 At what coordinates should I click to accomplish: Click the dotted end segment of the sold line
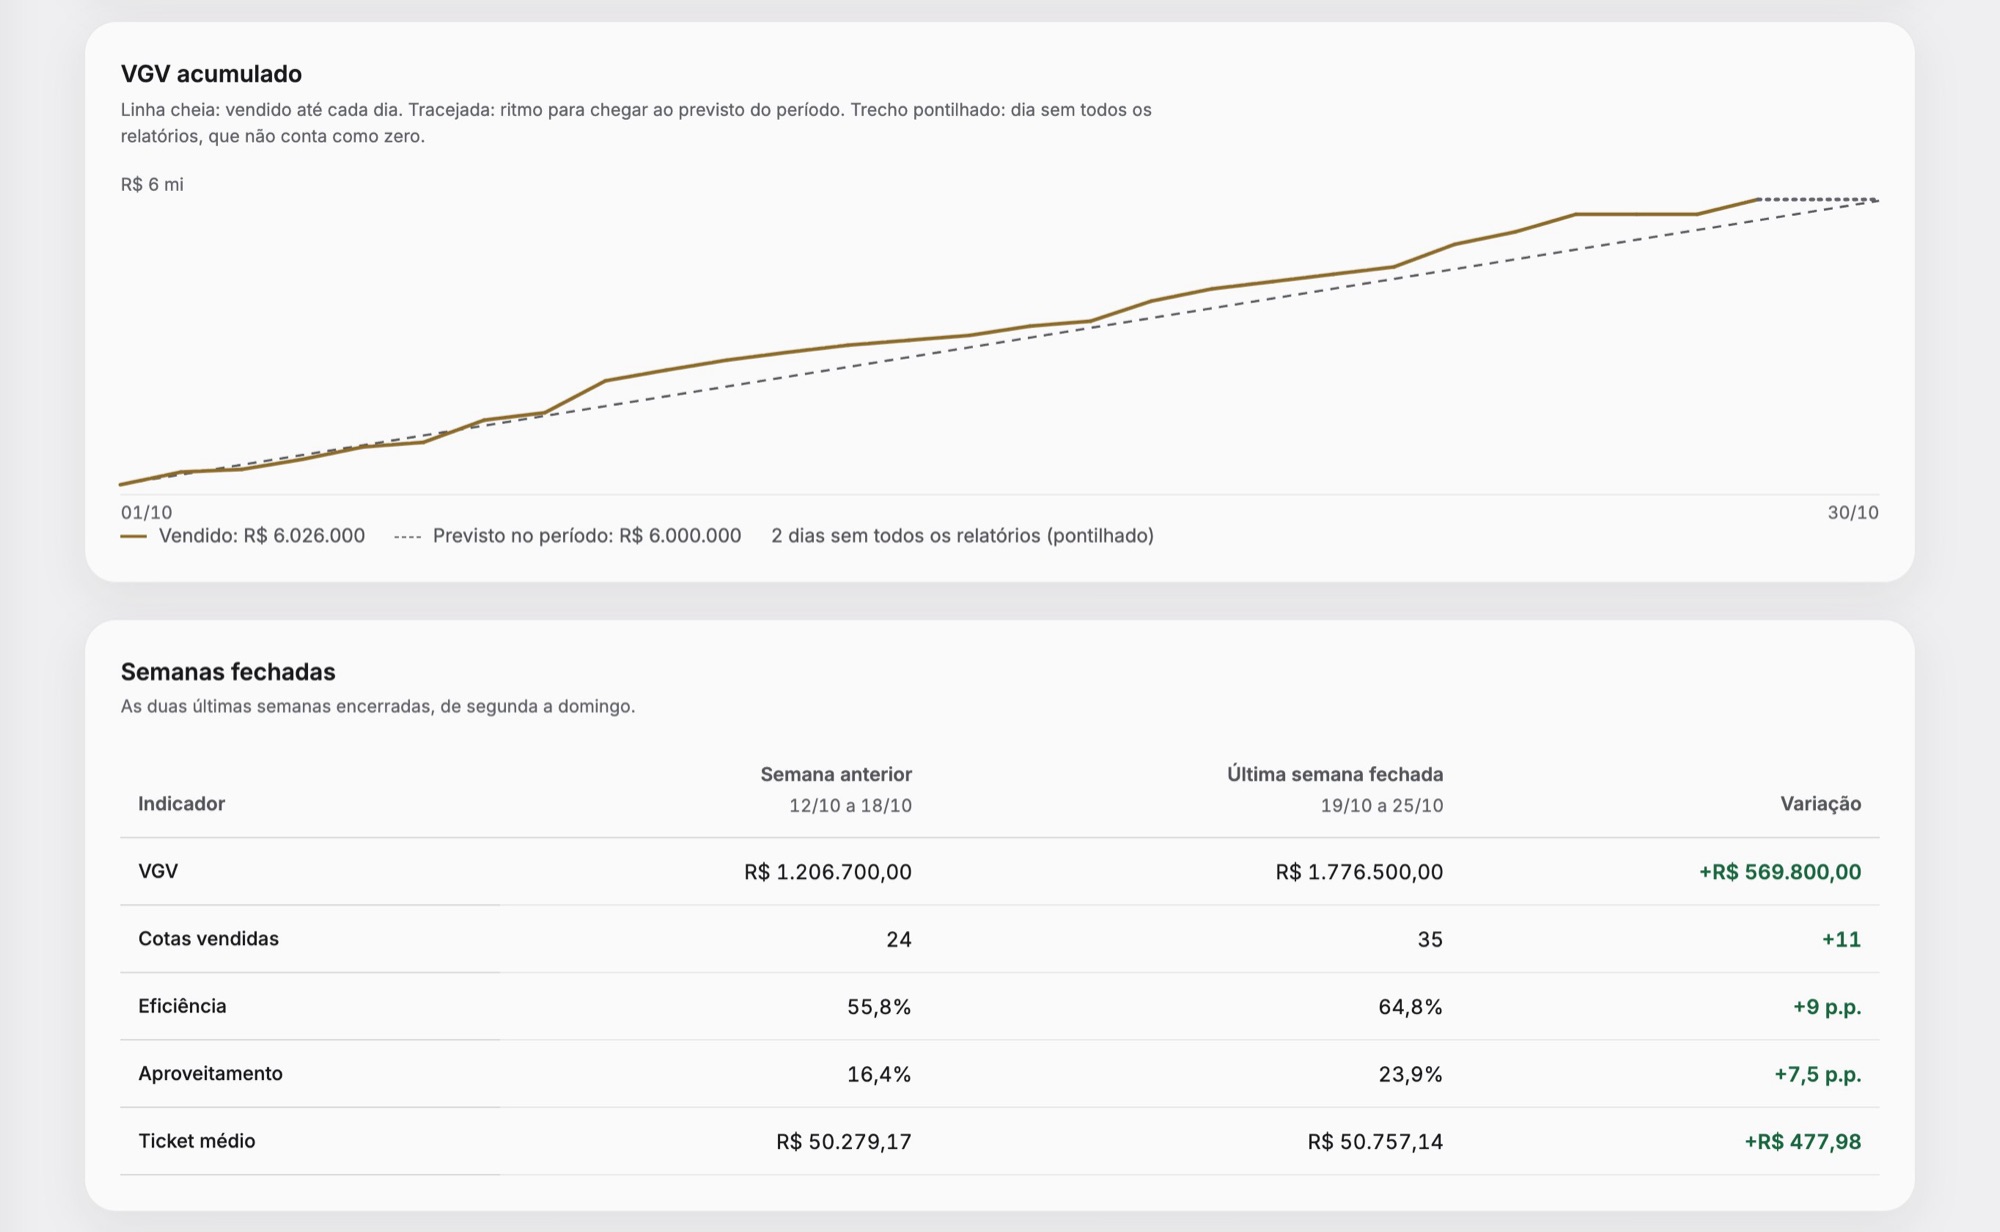pos(1818,199)
